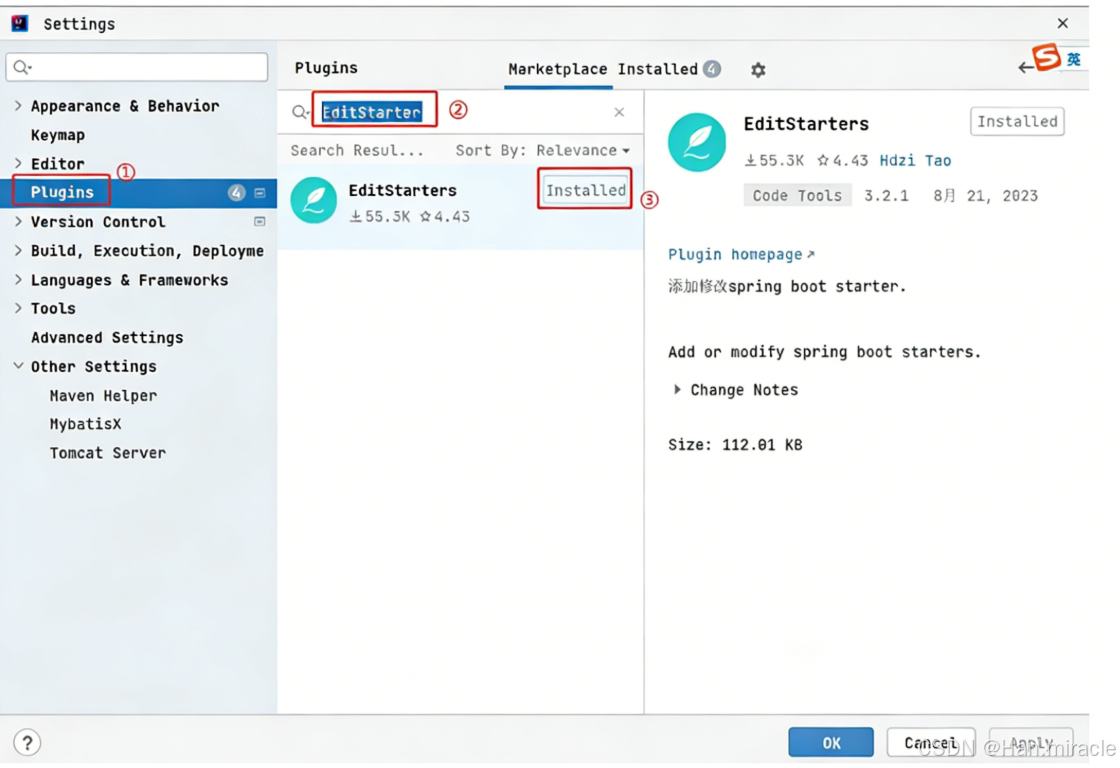Expand the Version Control node
The width and height of the screenshot is (1120, 768).
[18, 221]
